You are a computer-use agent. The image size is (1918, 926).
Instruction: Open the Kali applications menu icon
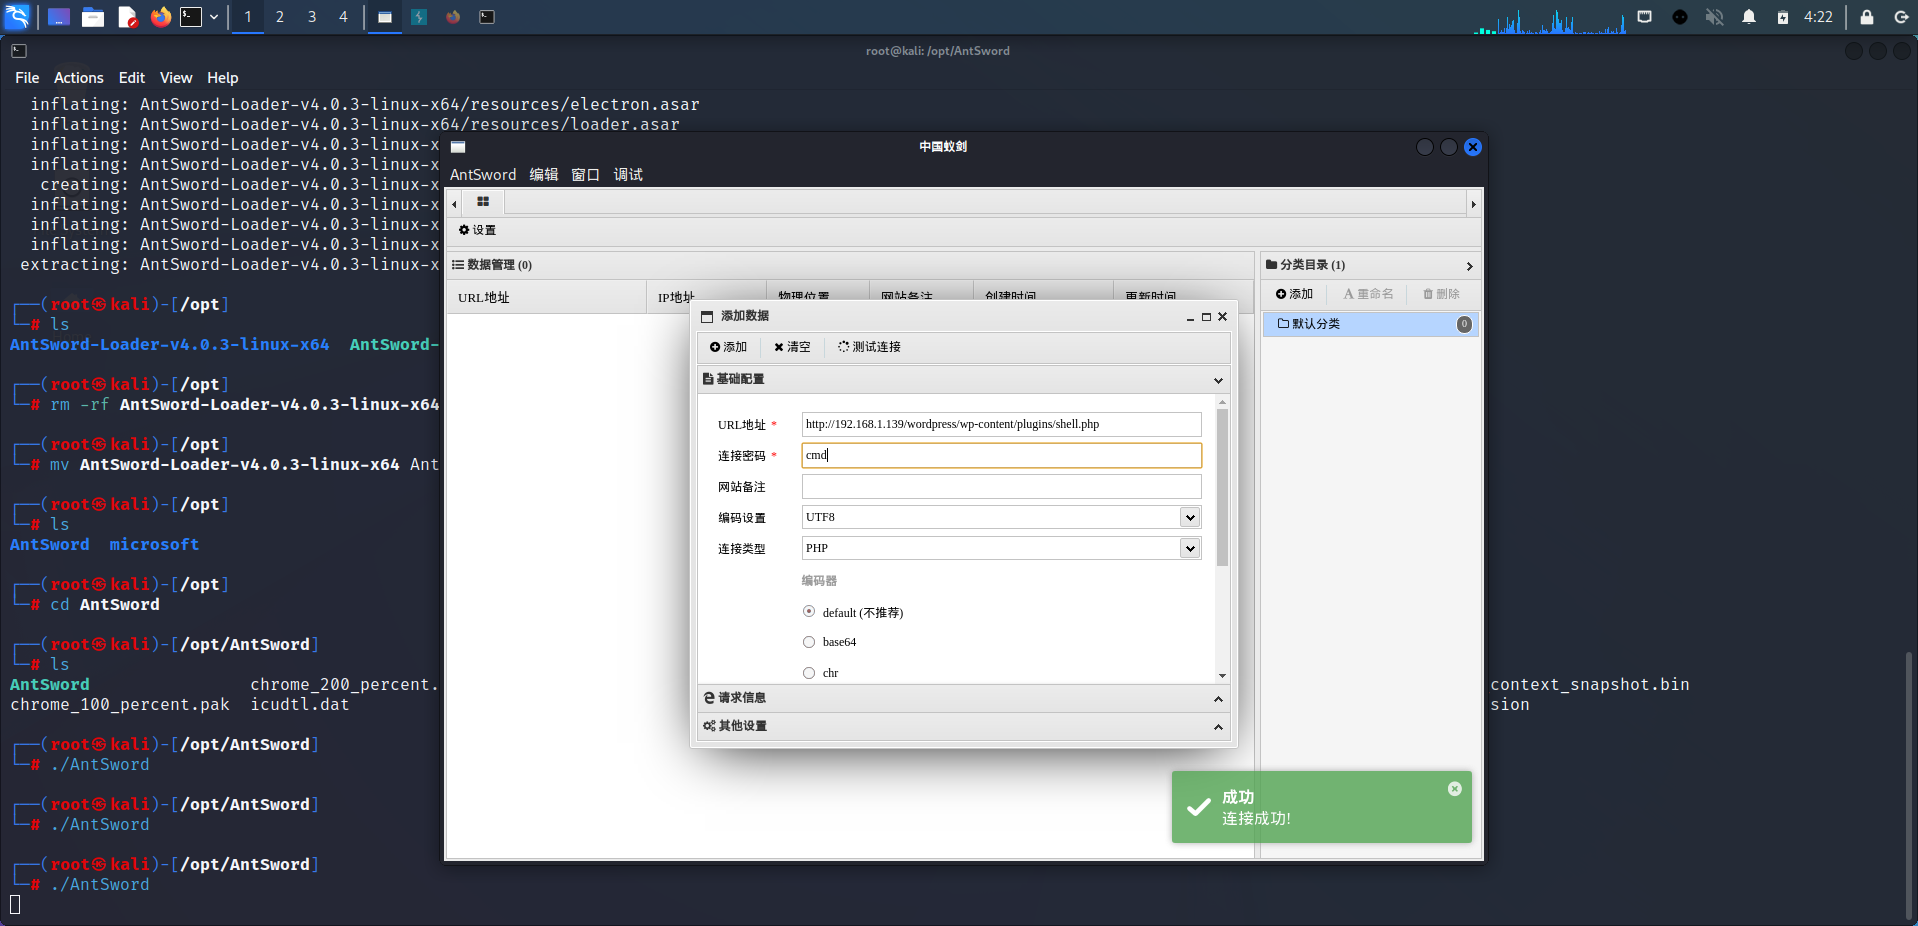17,17
